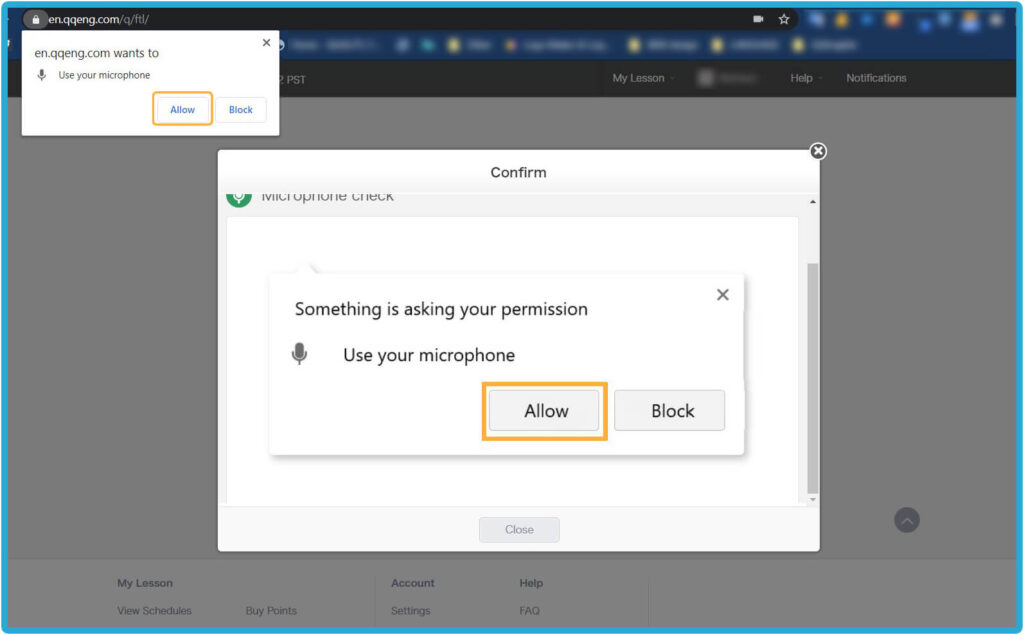Click the camera icon in the address bar
The image size is (1024, 635).
click(x=758, y=19)
